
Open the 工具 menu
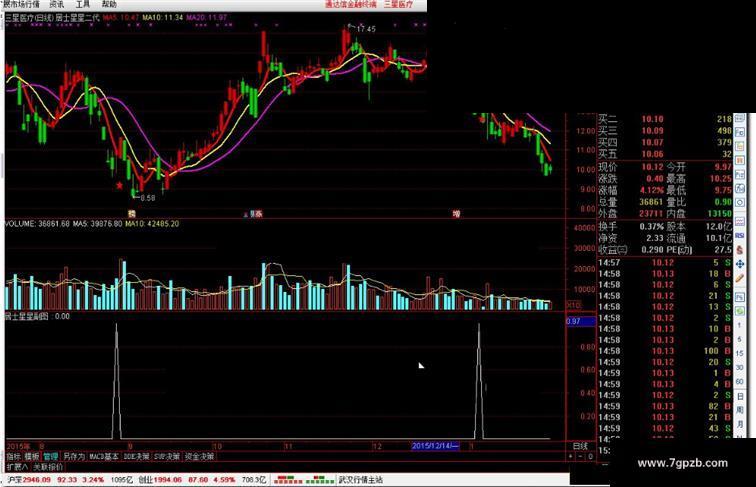(x=82, y=4)
